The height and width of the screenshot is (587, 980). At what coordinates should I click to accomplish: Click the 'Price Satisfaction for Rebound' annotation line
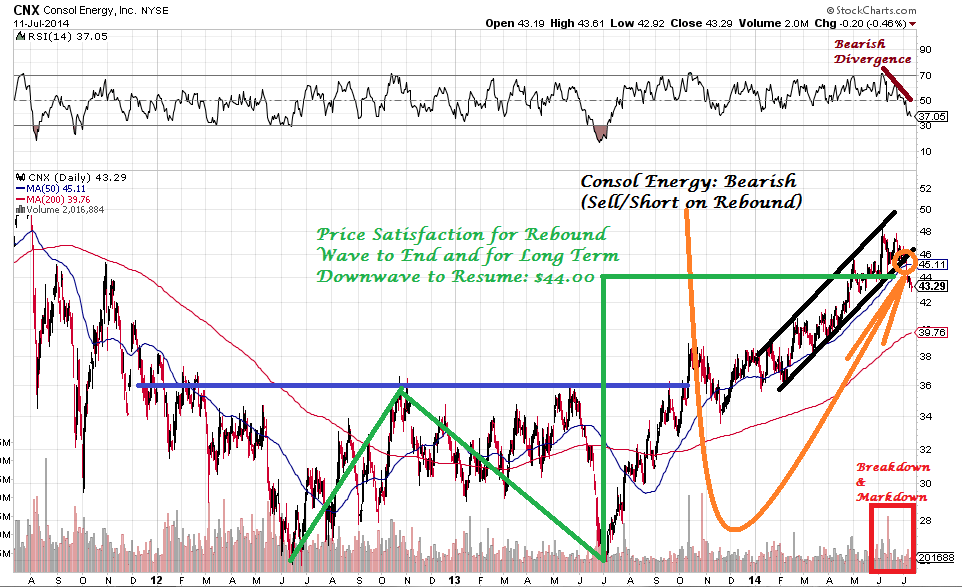(x=461, y=234)
